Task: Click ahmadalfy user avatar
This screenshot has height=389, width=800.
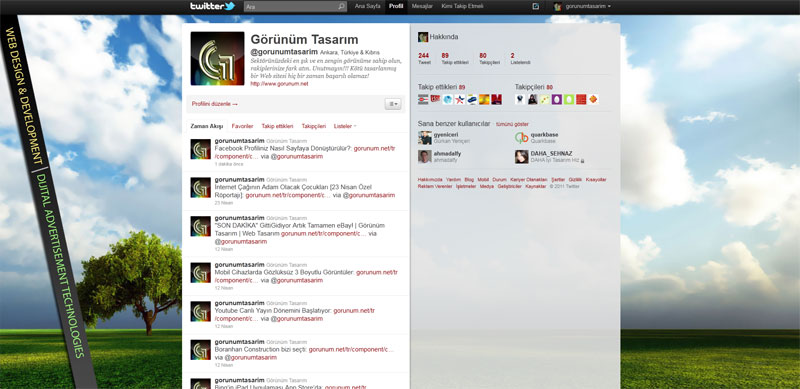Action: pyautogui.click(x=424, y=157)
